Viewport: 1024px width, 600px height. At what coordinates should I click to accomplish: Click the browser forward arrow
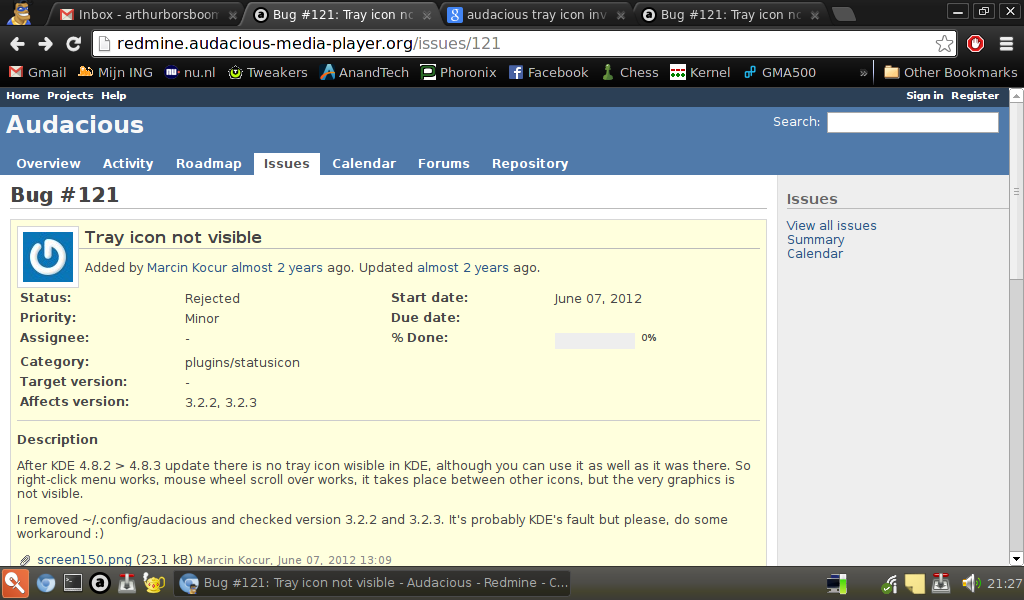[45, 44]
